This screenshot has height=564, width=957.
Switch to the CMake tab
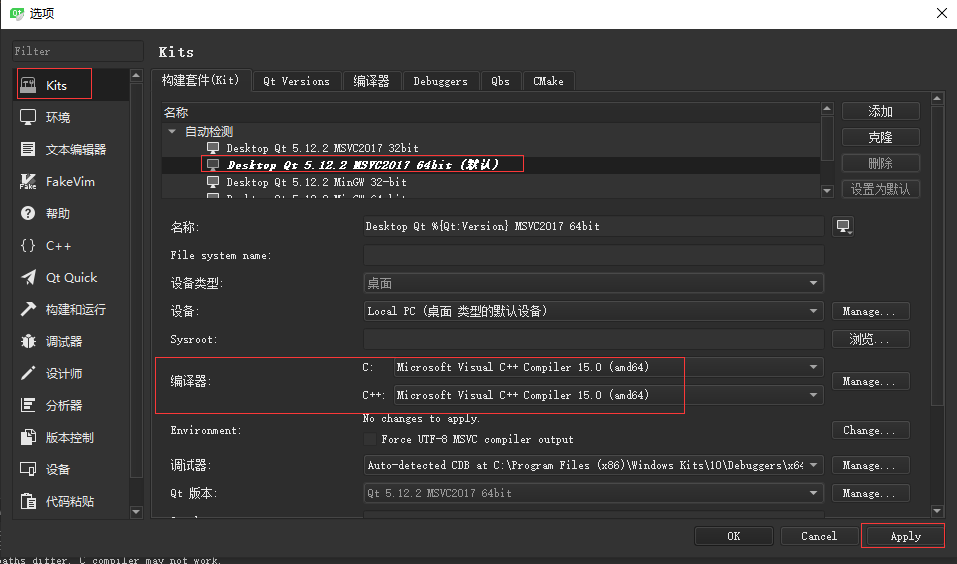[548, 81]
